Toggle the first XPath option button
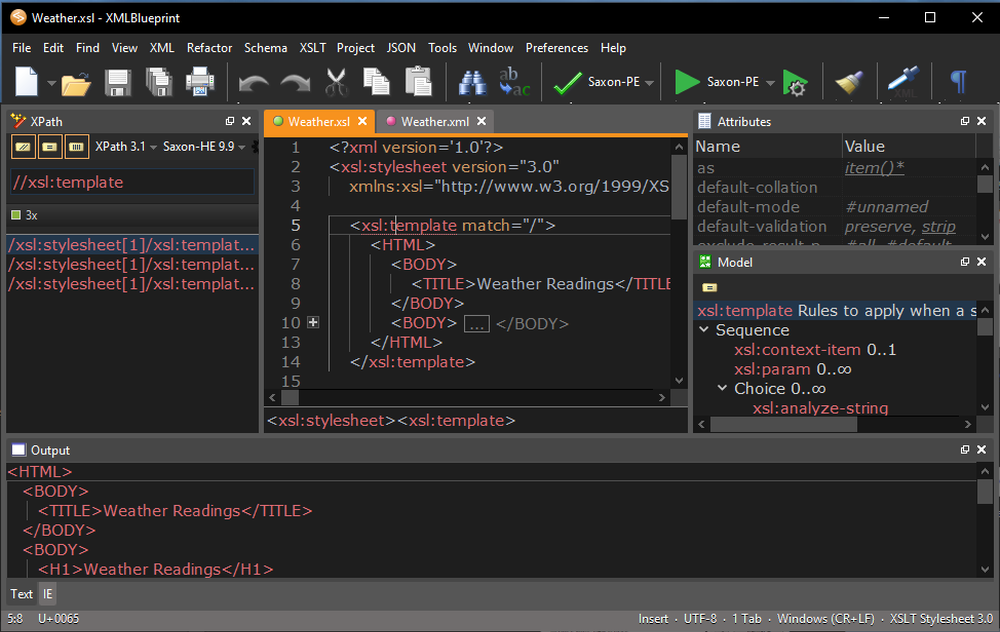Screen dimensions: 1000x632 (x=23, y=147)
